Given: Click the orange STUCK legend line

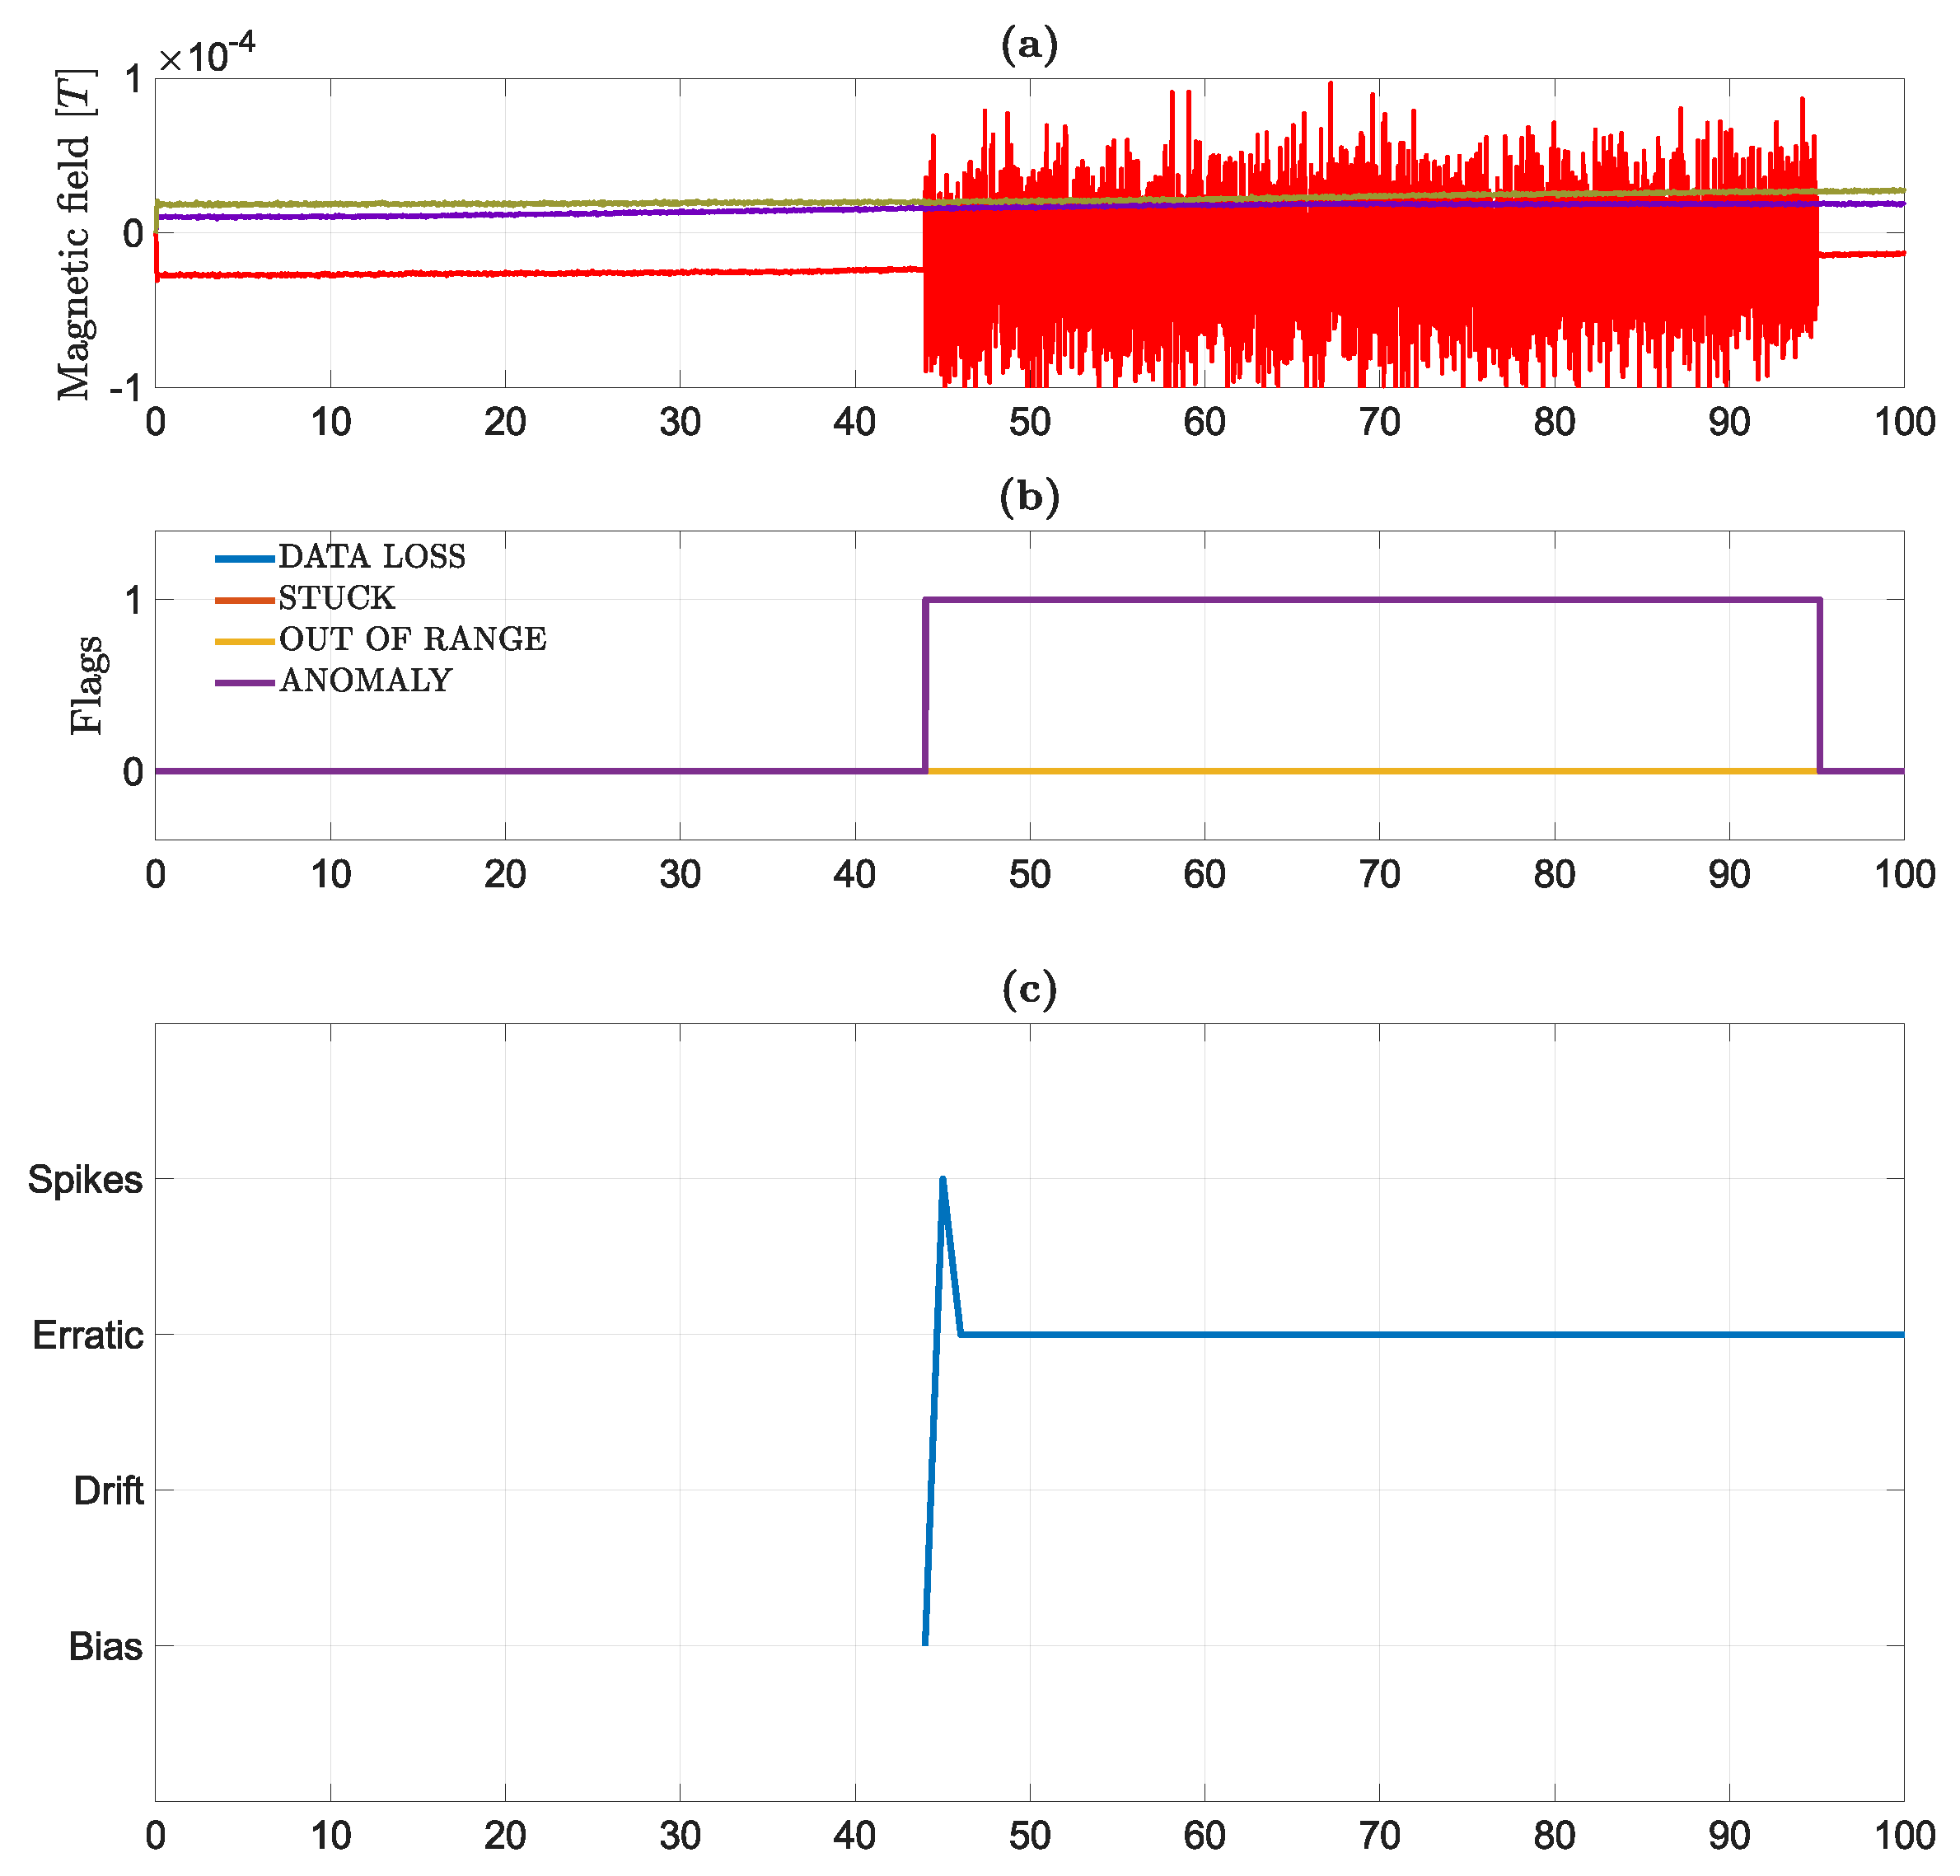Looking at the screenshot, I should [245, 599].
